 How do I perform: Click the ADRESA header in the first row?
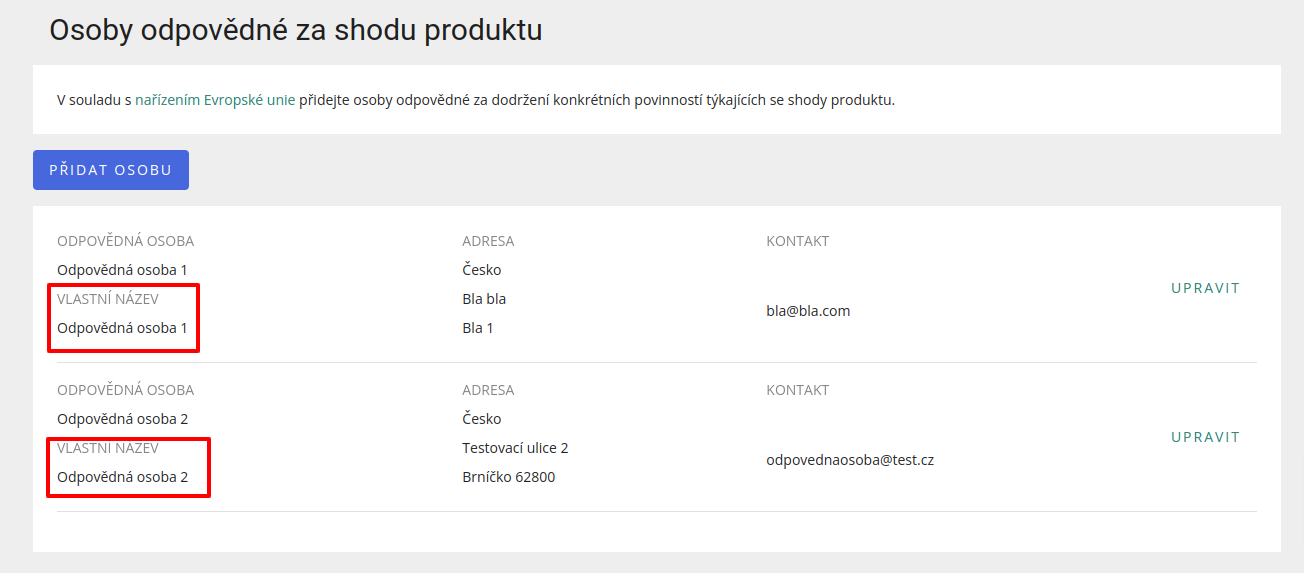click(x=488, y=241)
